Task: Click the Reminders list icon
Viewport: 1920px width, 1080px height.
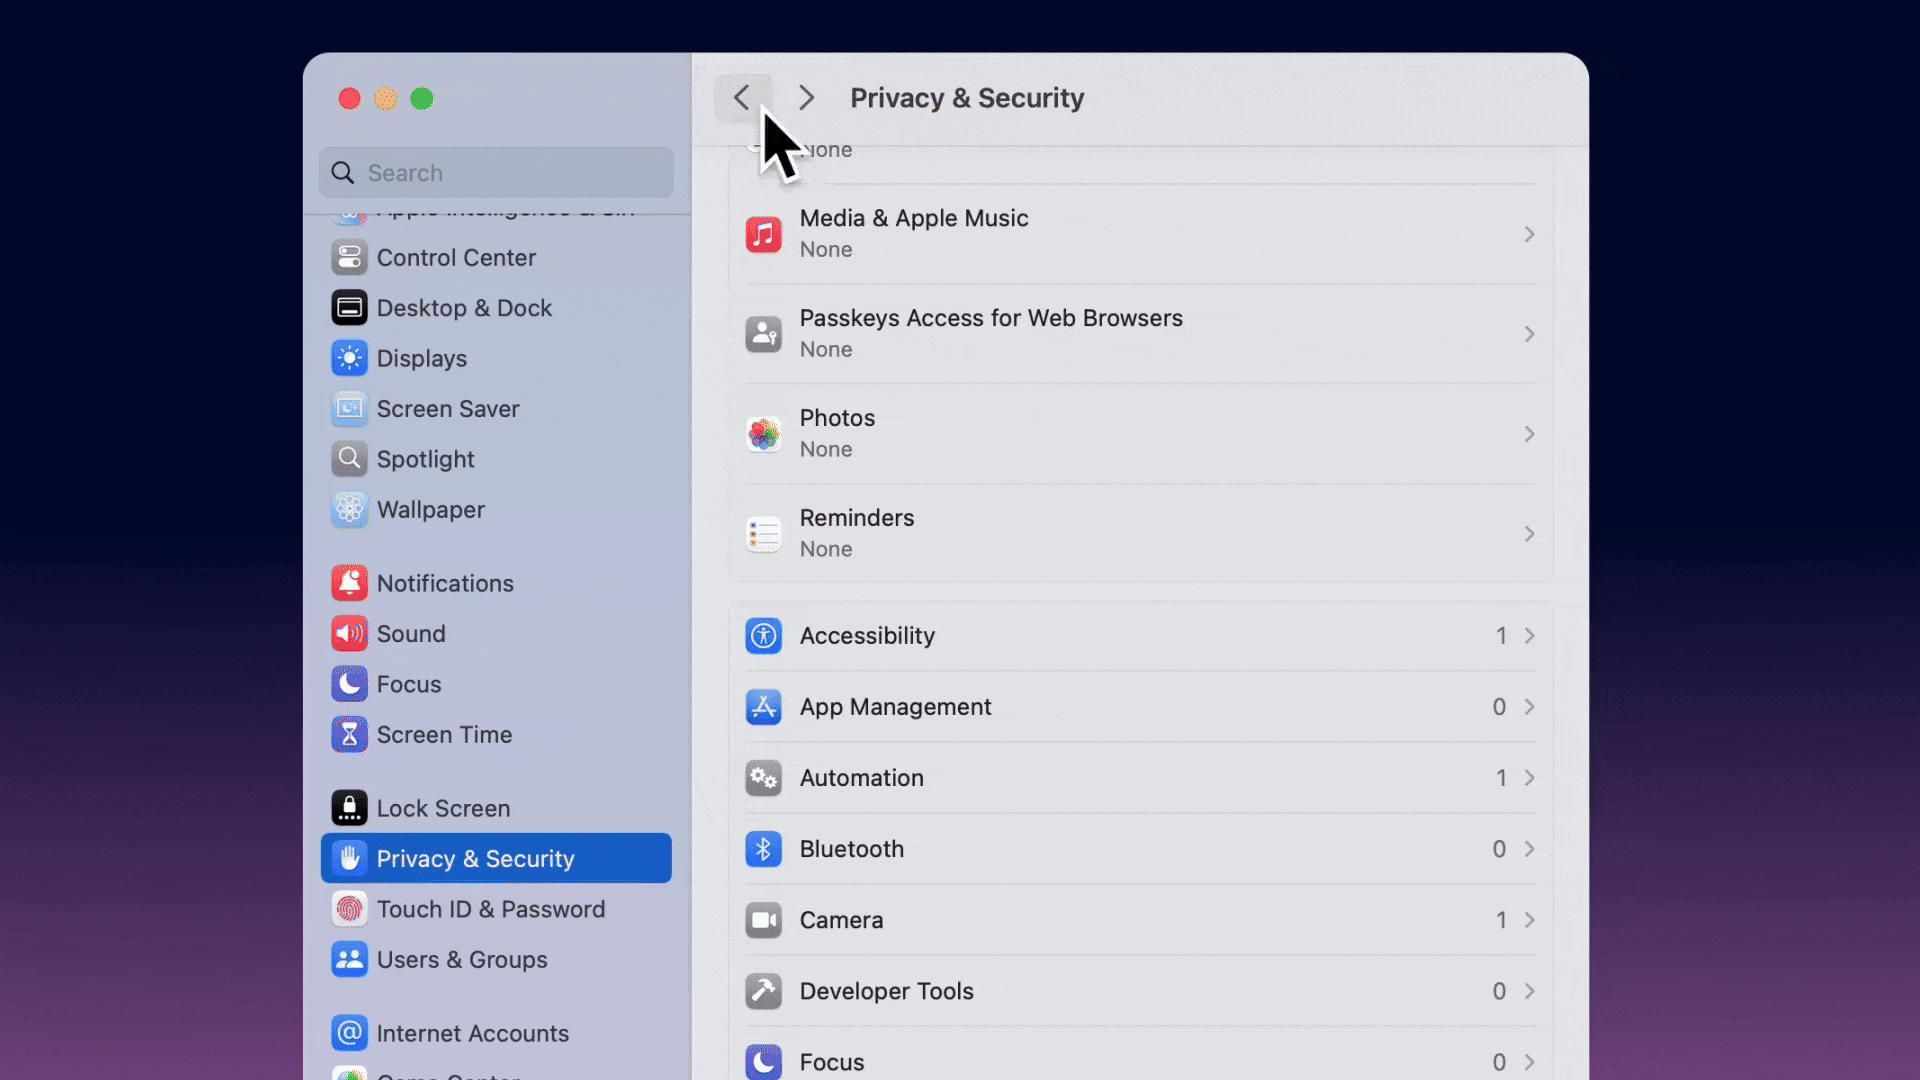Action: [x=763, y=534]
